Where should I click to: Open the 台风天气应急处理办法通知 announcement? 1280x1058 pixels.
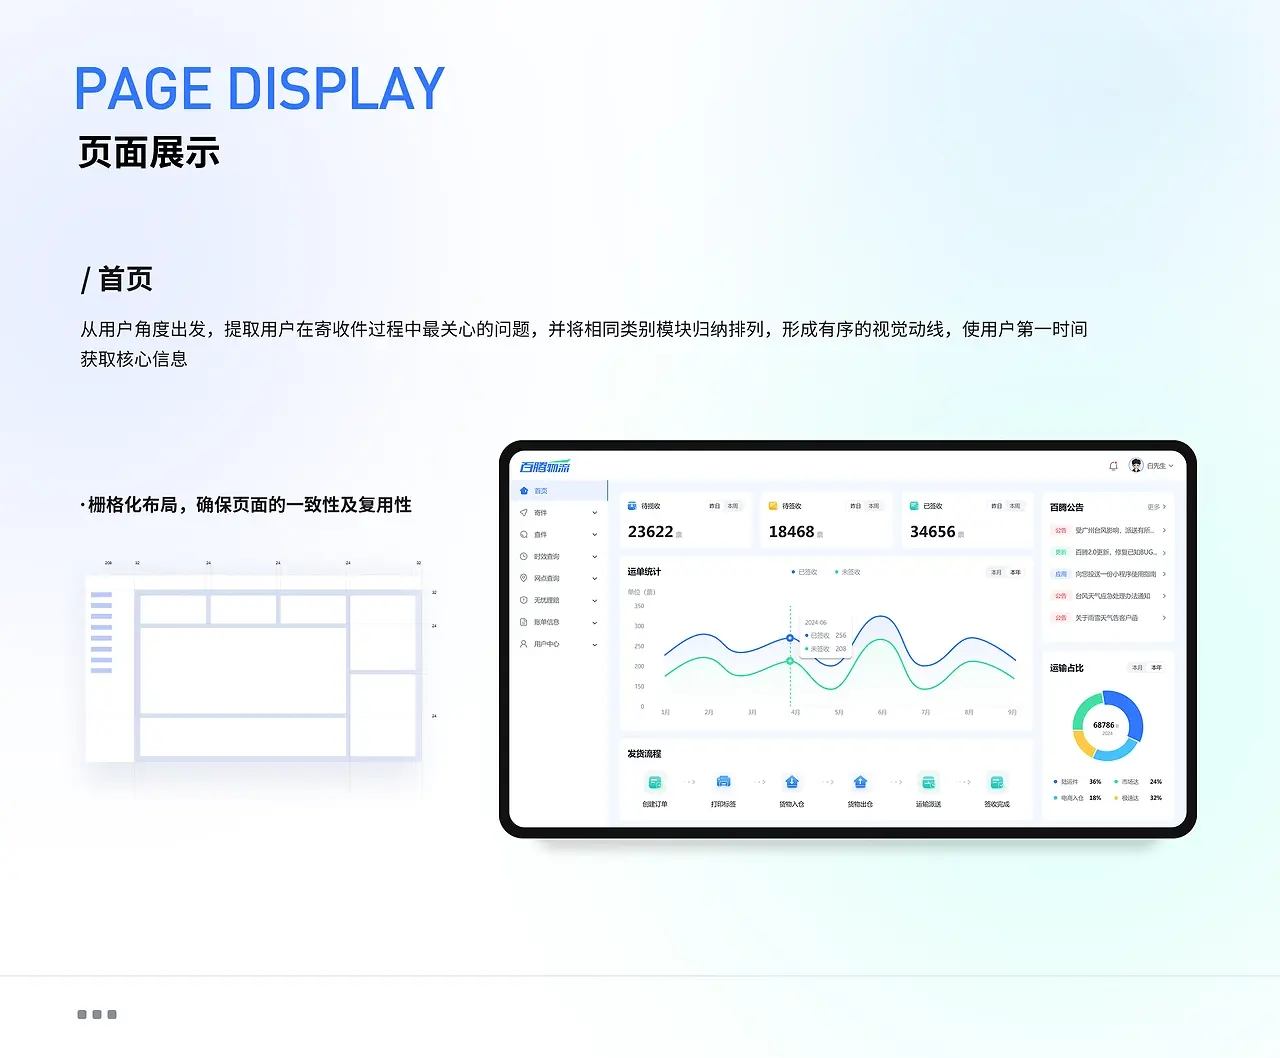[1112, 596]
